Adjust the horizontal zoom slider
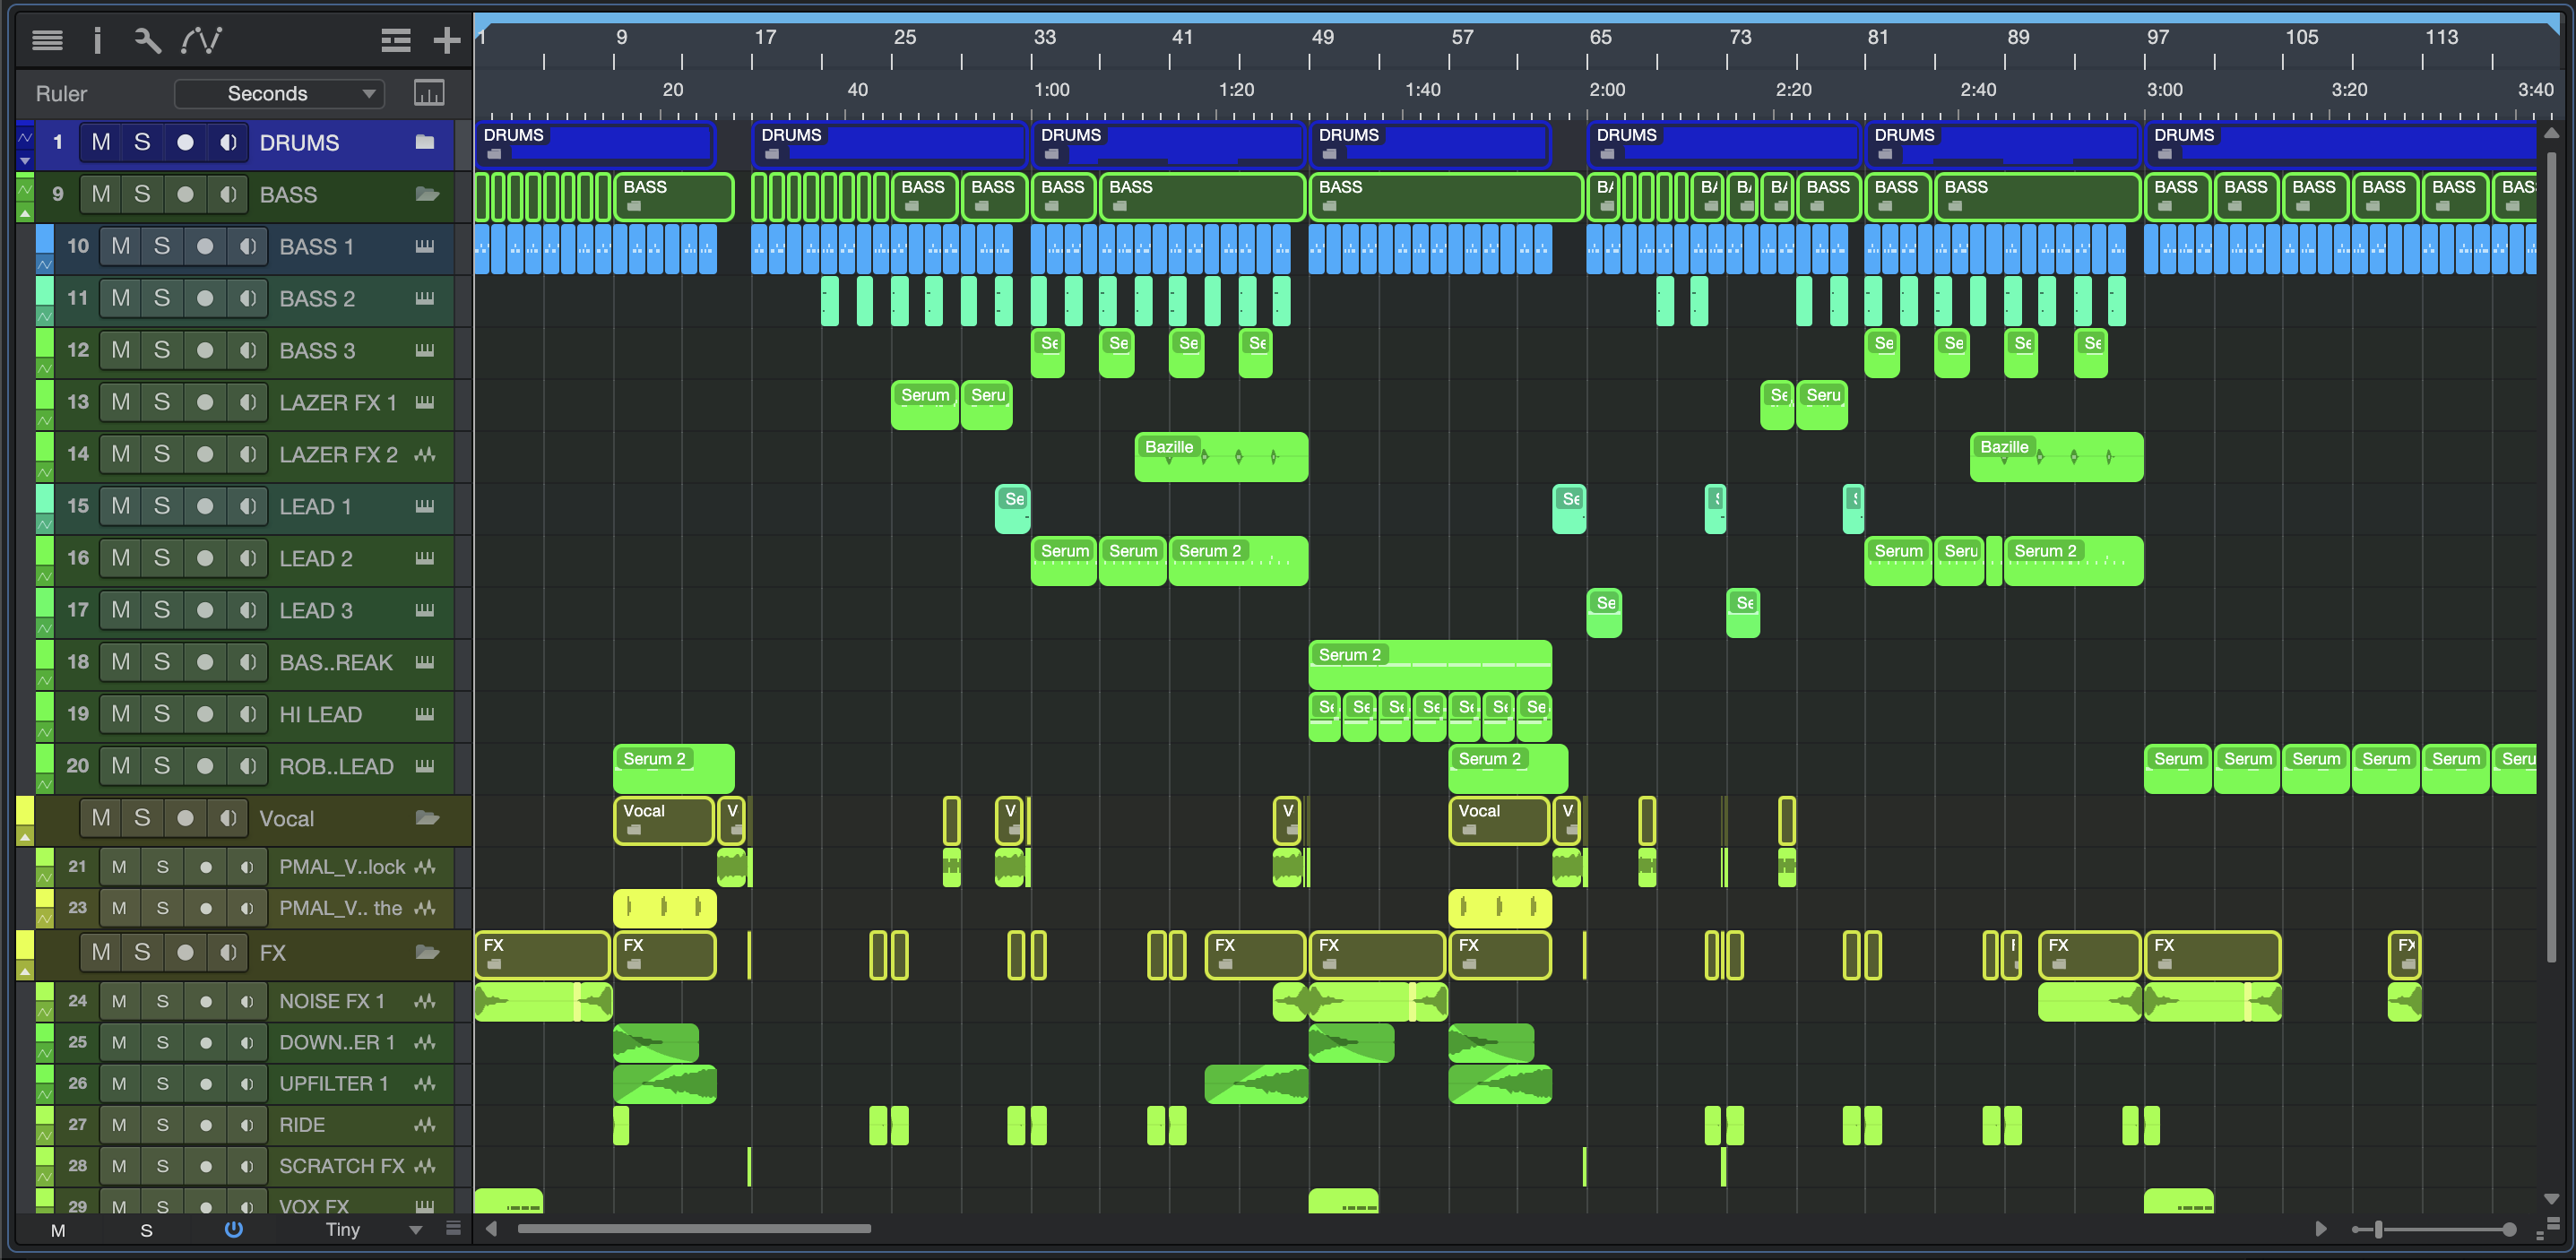The image size is (2576, 1260). [2379, 1229]
